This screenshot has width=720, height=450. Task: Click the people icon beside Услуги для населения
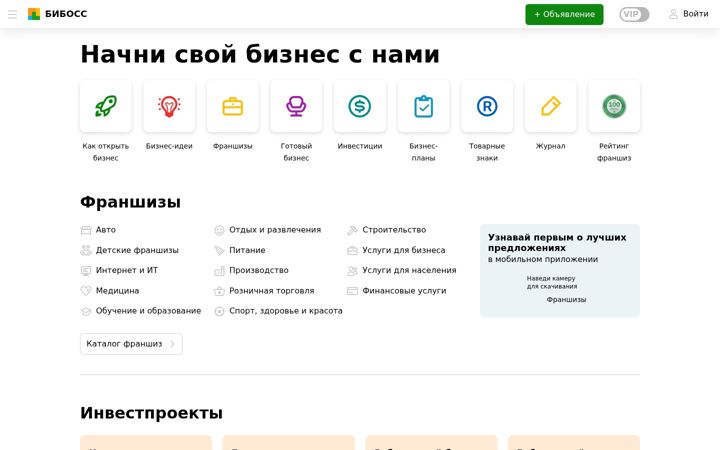click(x=352, y=270)
